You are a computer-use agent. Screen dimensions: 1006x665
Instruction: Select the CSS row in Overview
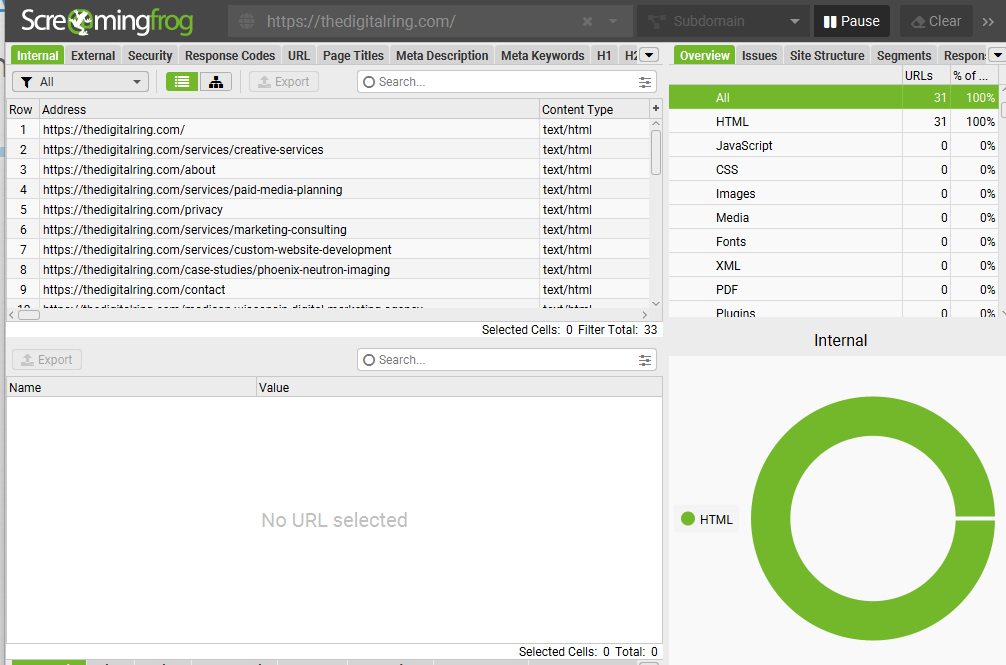[x=833, y=170]
